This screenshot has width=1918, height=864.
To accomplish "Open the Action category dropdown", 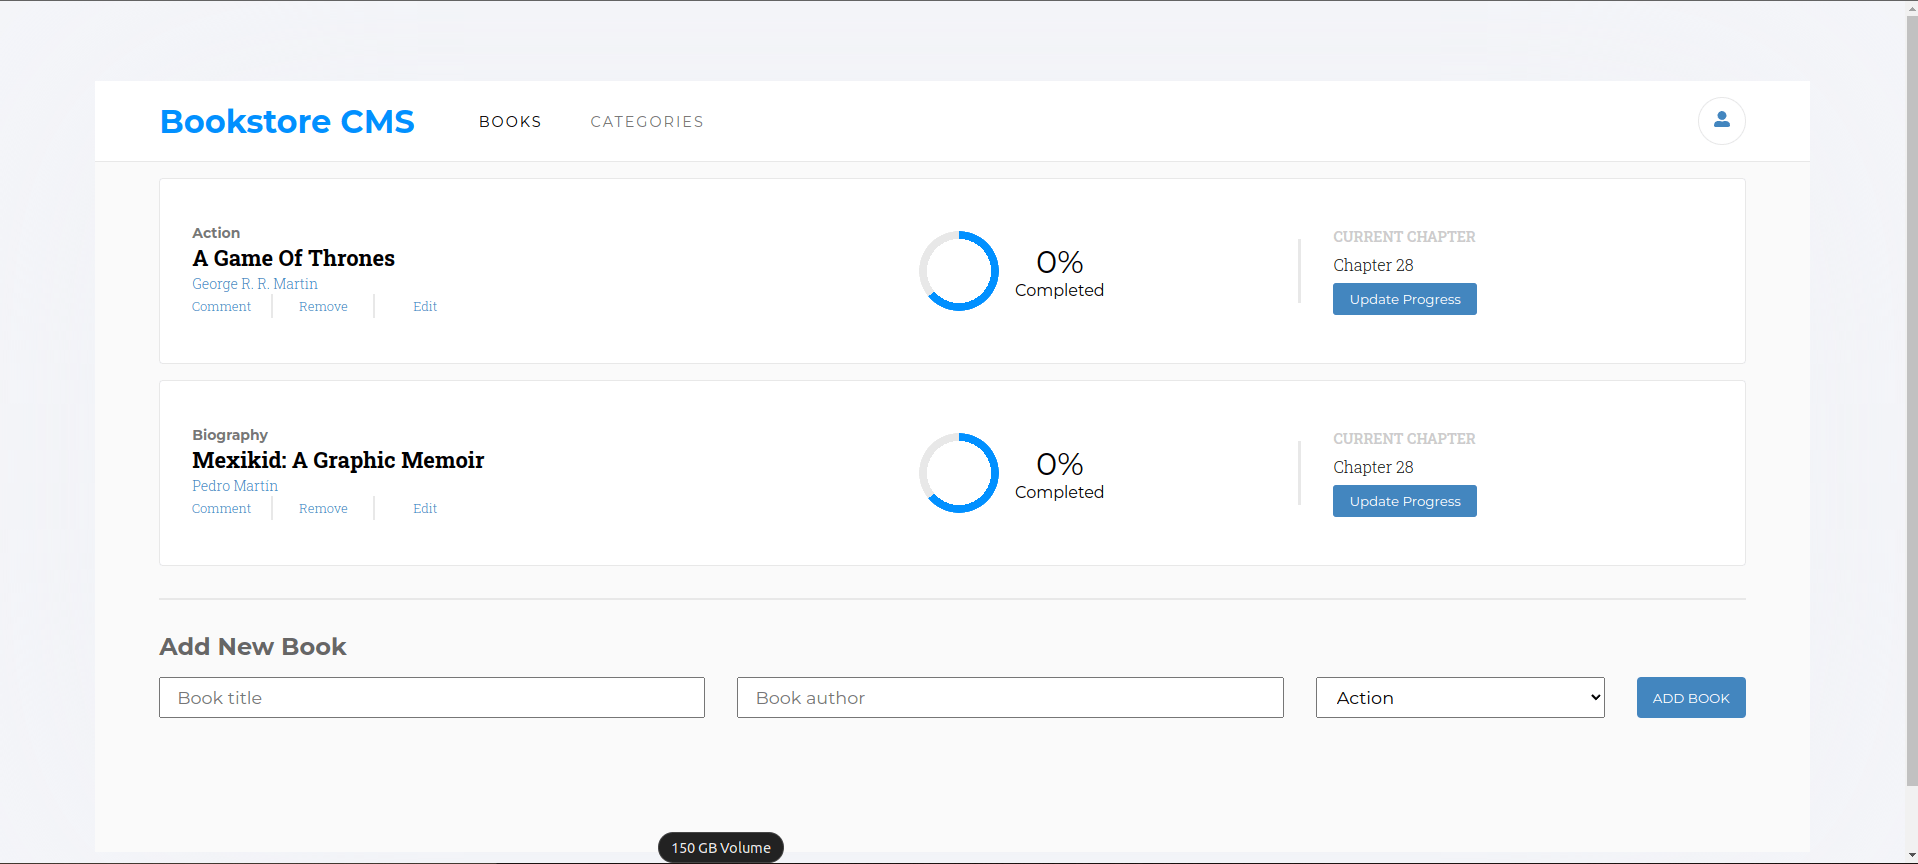I will click(1460, 698).
